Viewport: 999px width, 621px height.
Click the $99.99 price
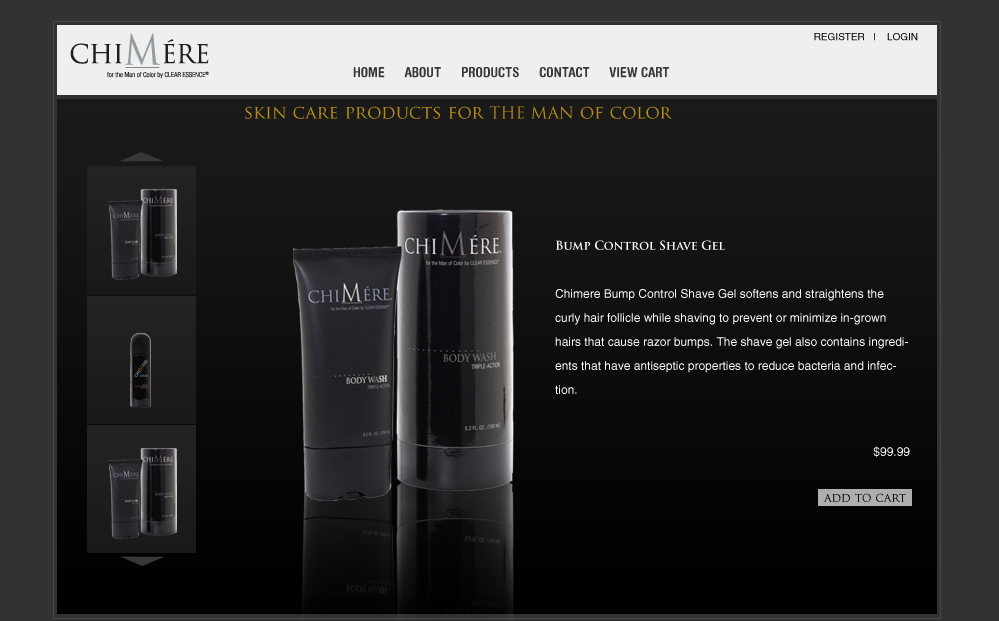[891, 452]
